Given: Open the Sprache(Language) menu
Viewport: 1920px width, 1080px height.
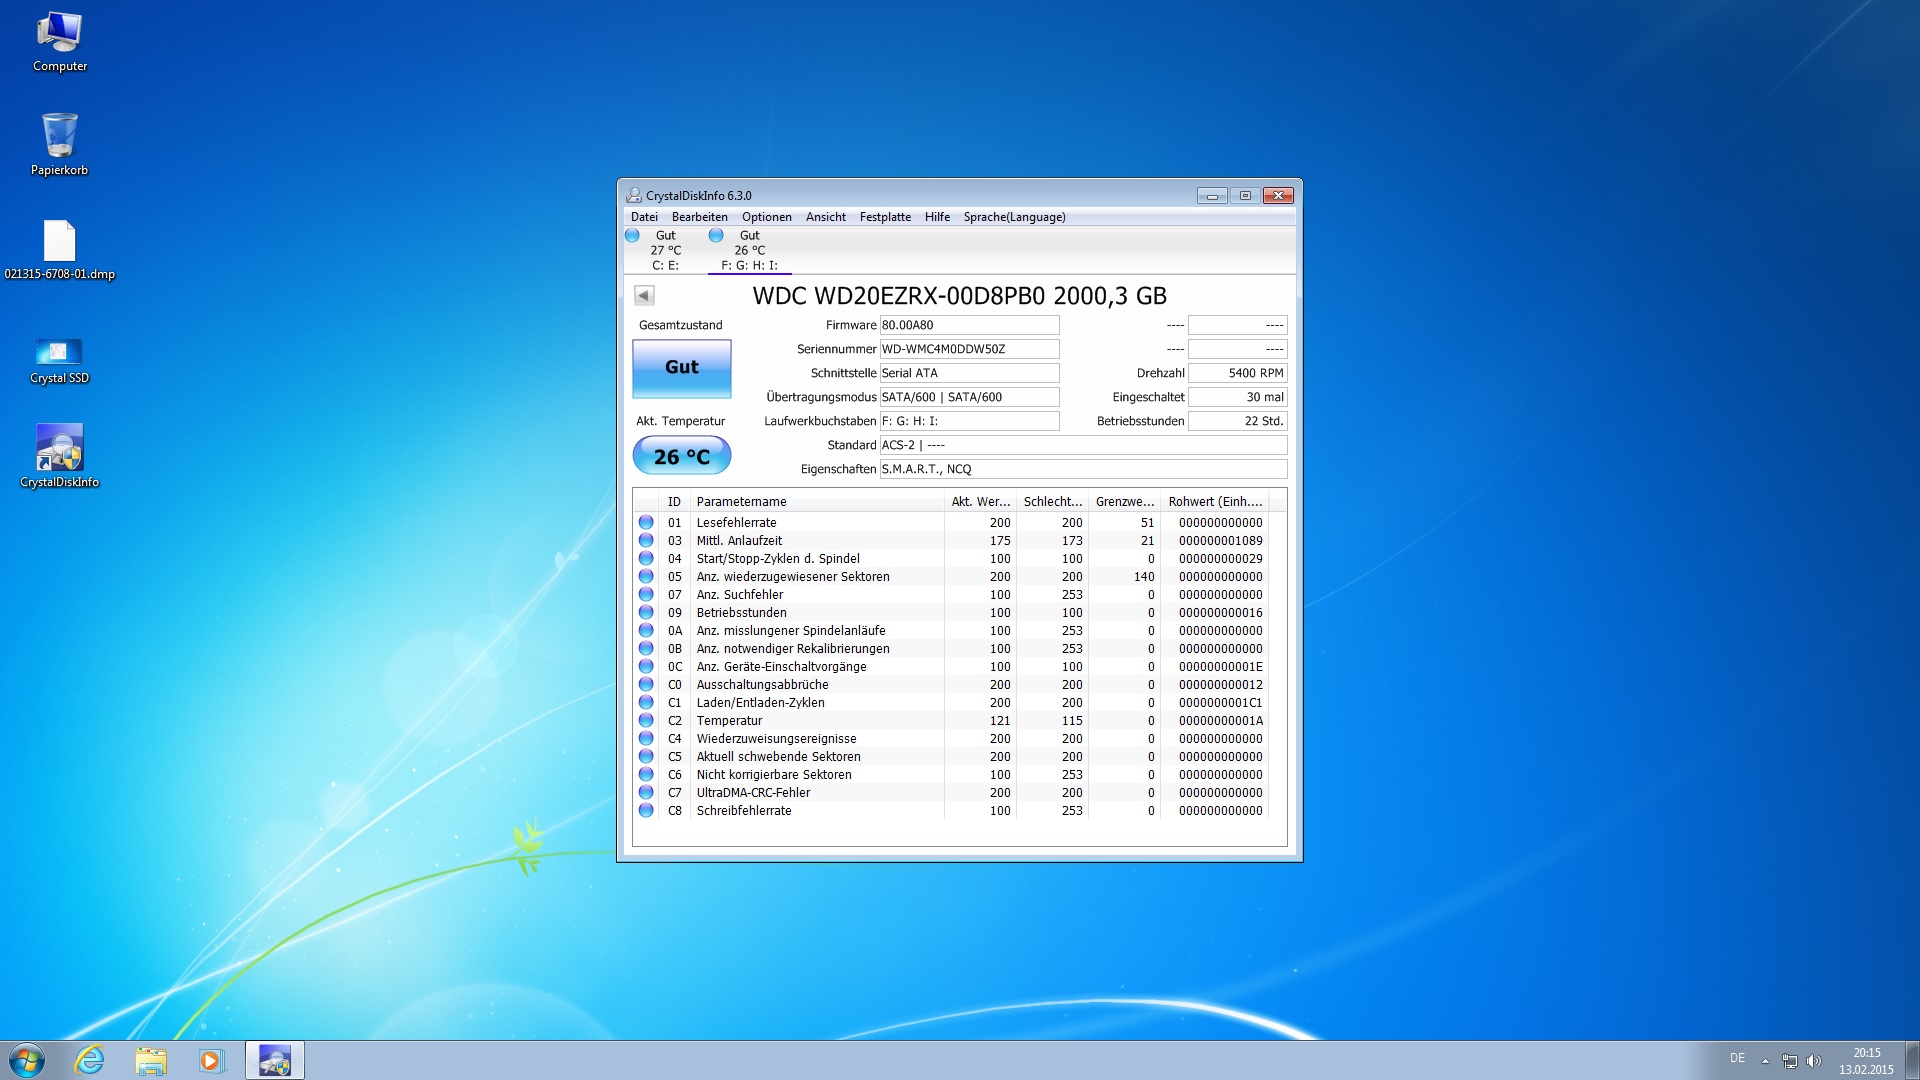Looking at the screenshot, I should (x=1014, y=217).
